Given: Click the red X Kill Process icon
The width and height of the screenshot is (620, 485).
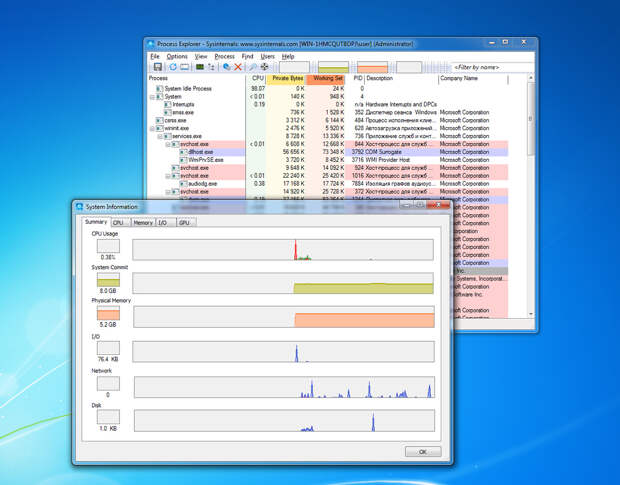Looking at the screenshot, I should pyautogui.click(x=238, y=67).
